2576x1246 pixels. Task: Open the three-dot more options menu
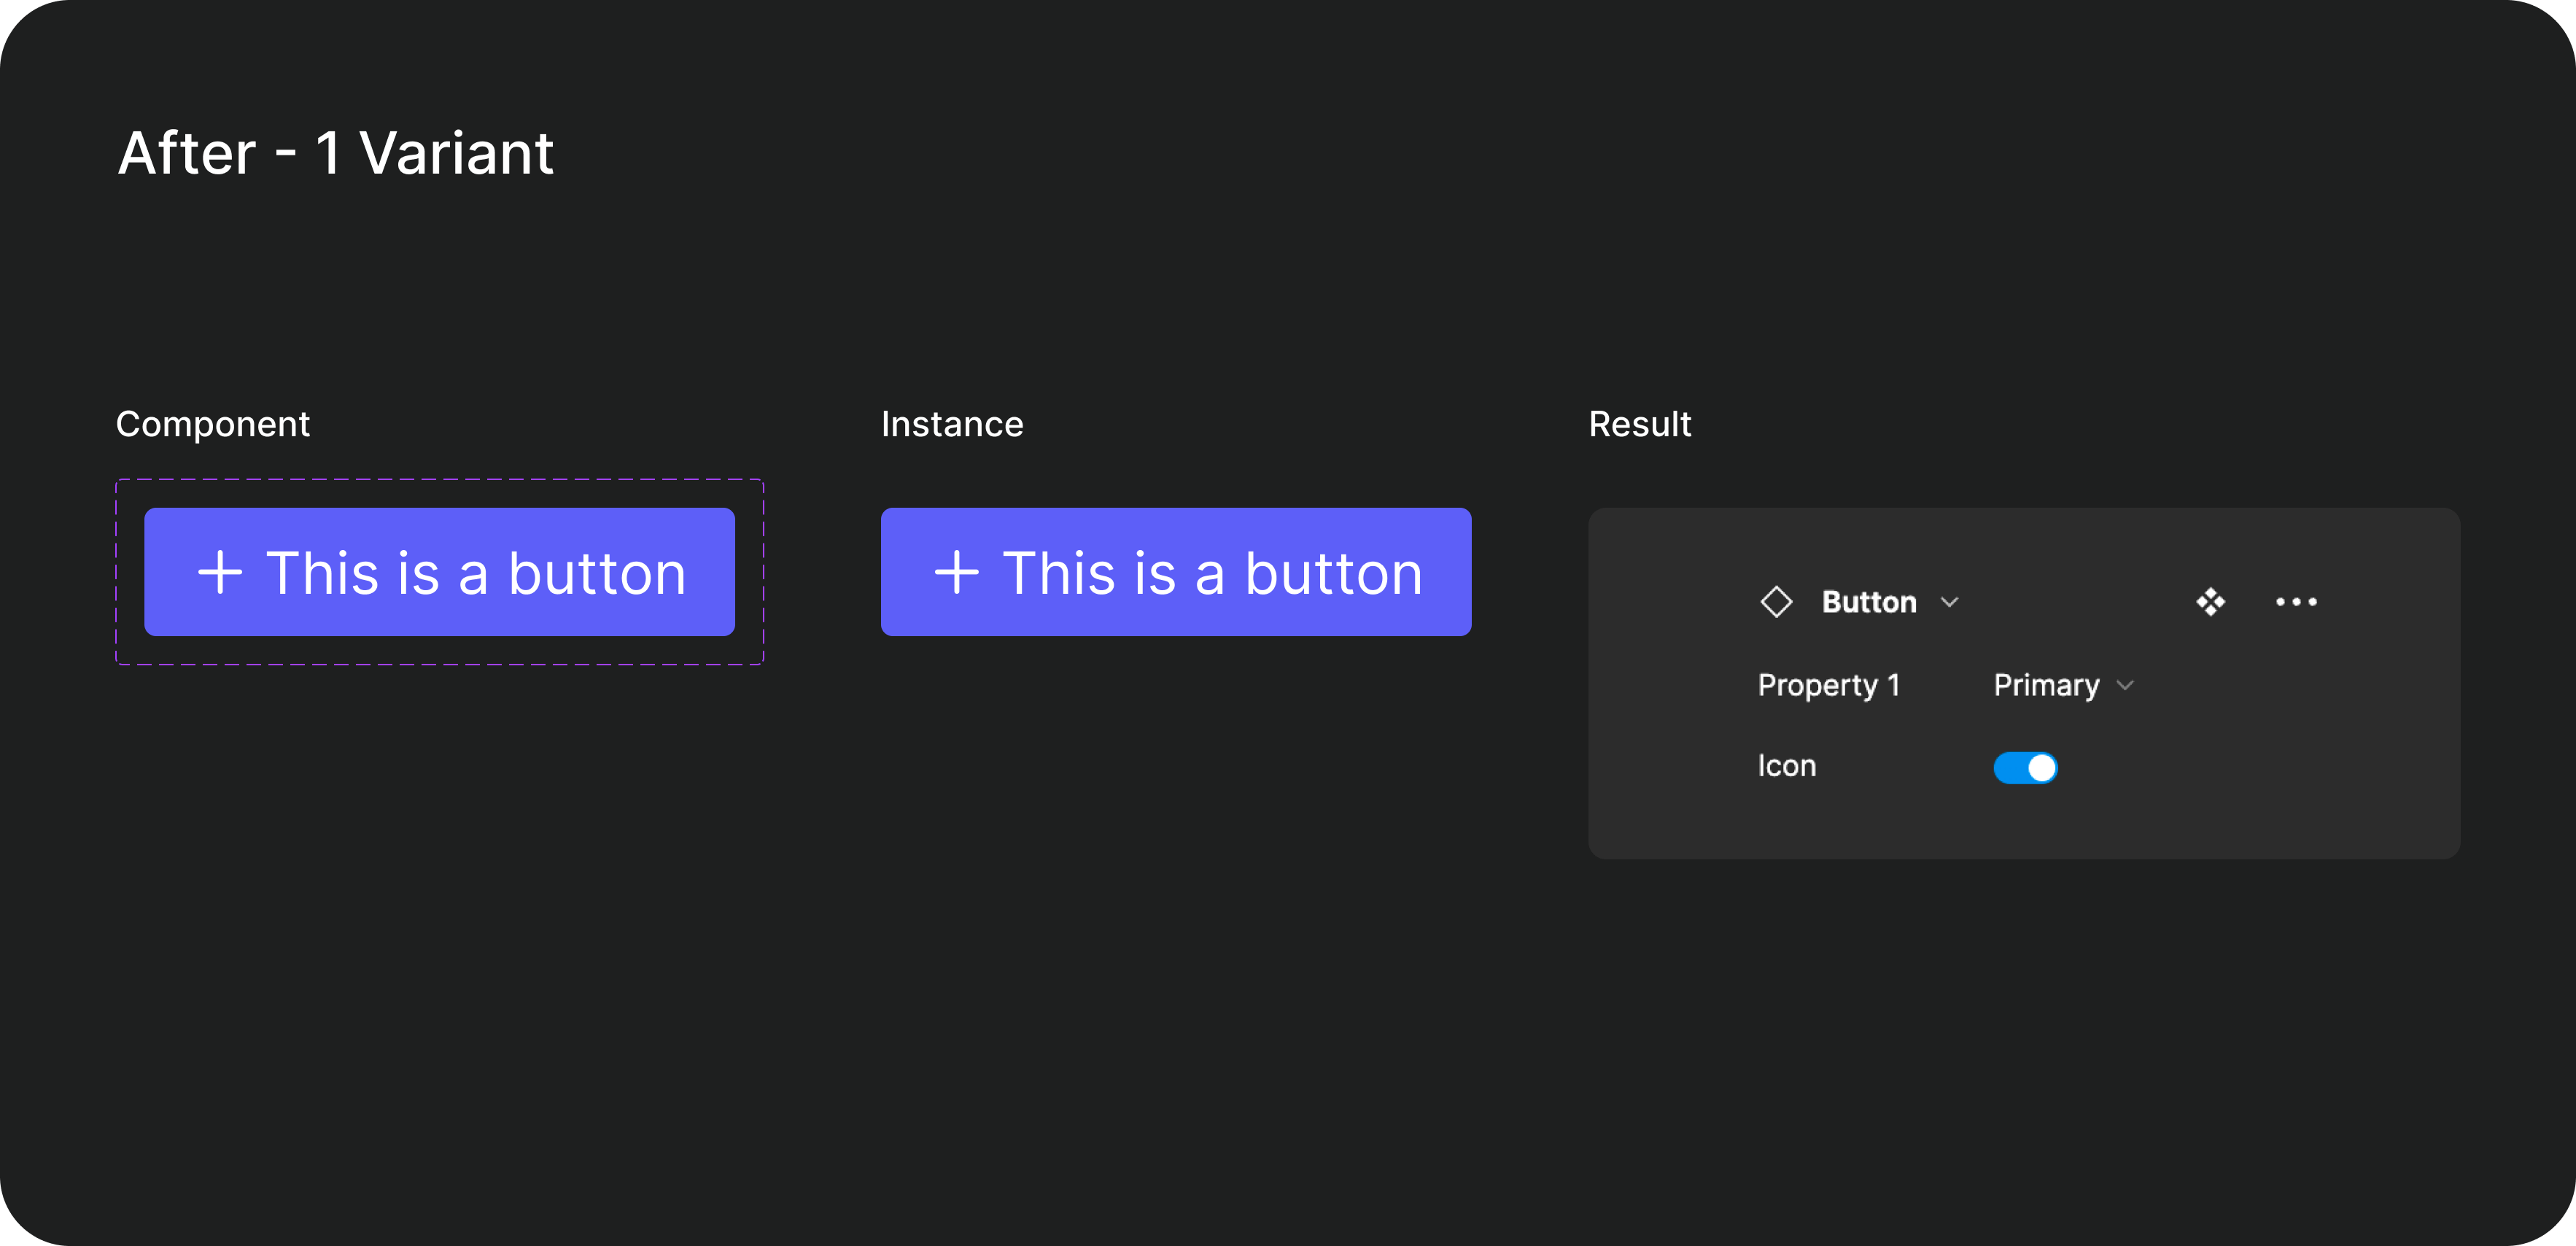pyautogui.click(x=2296, y=602)
